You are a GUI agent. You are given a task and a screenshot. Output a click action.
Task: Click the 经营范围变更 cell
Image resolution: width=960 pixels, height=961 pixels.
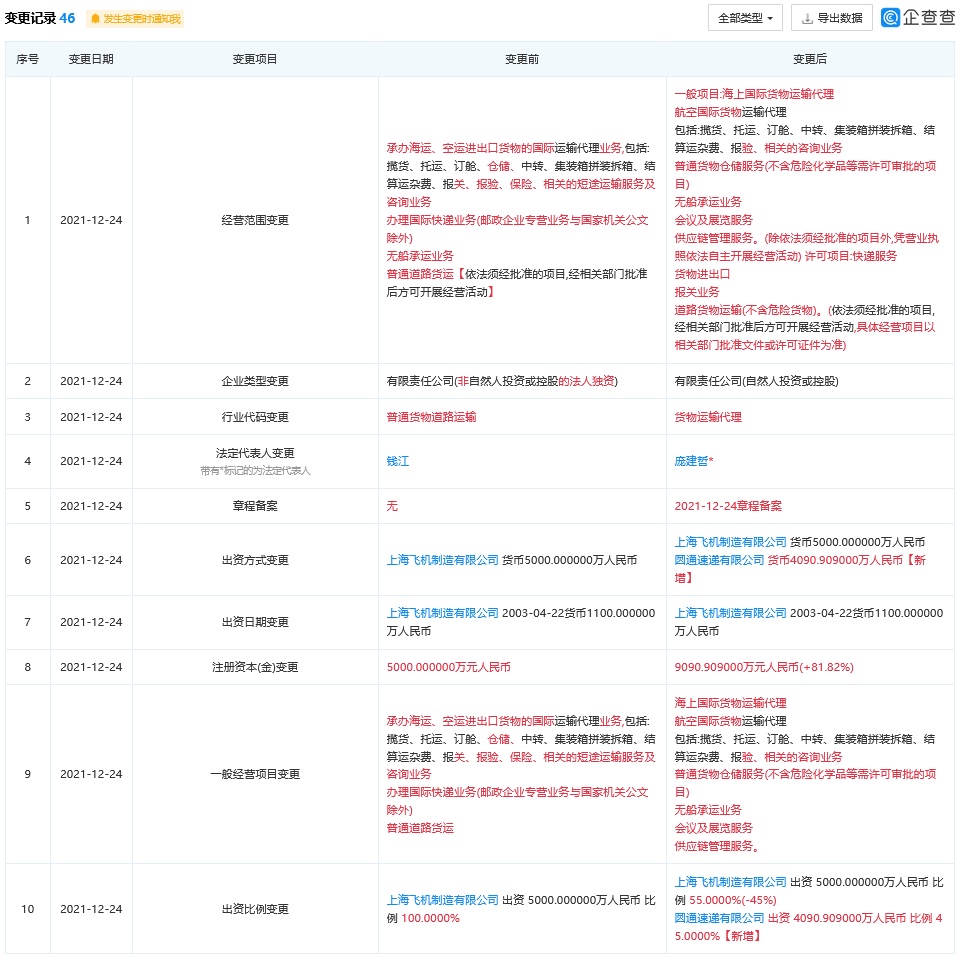click(255, 220)
